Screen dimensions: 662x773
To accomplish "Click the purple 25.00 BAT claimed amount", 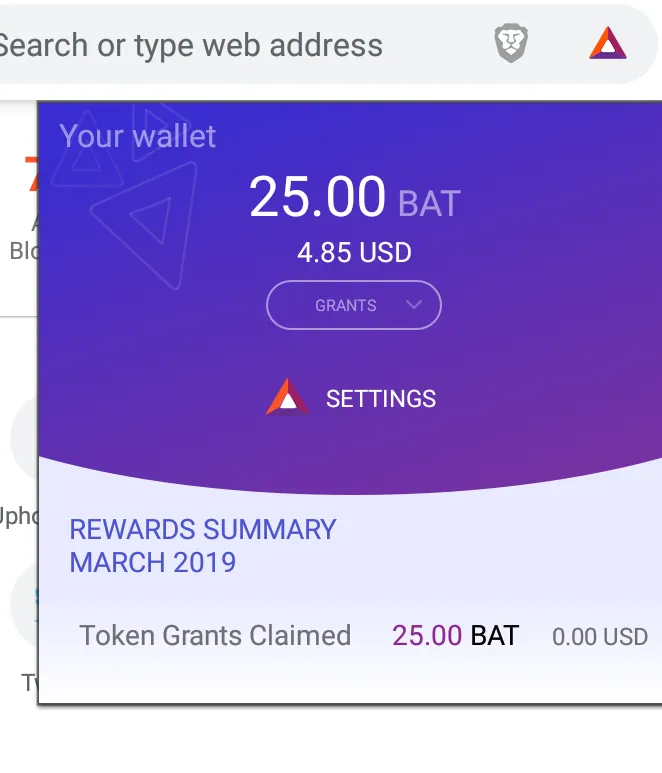I will [455, 635].
